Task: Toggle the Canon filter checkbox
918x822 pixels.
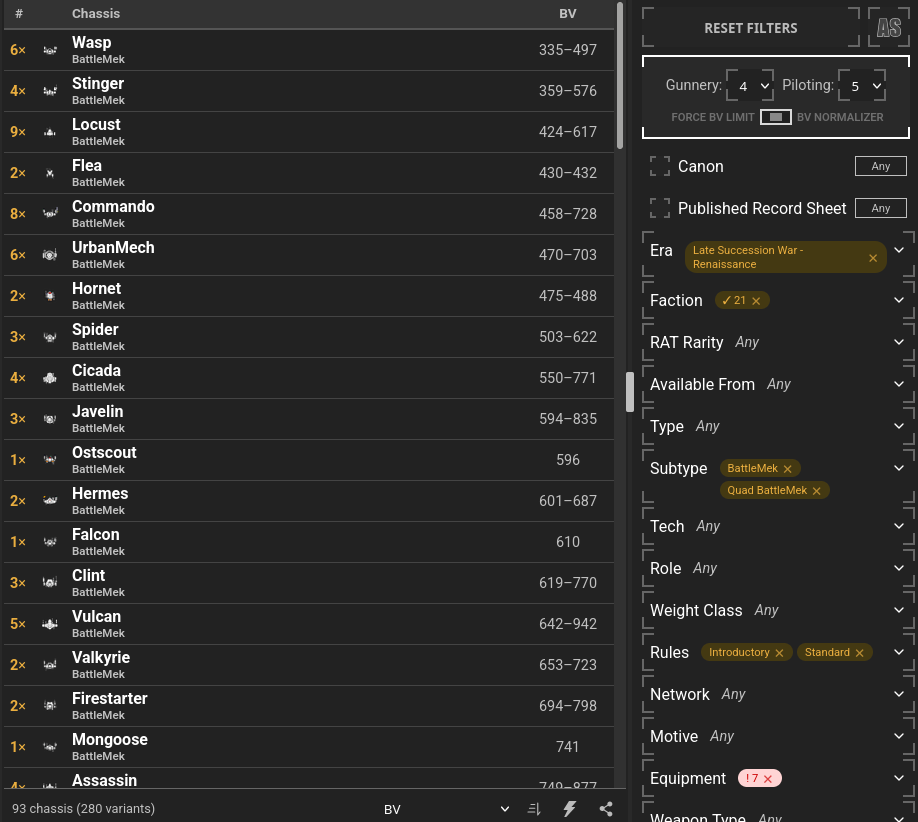Action: [660, 166]
